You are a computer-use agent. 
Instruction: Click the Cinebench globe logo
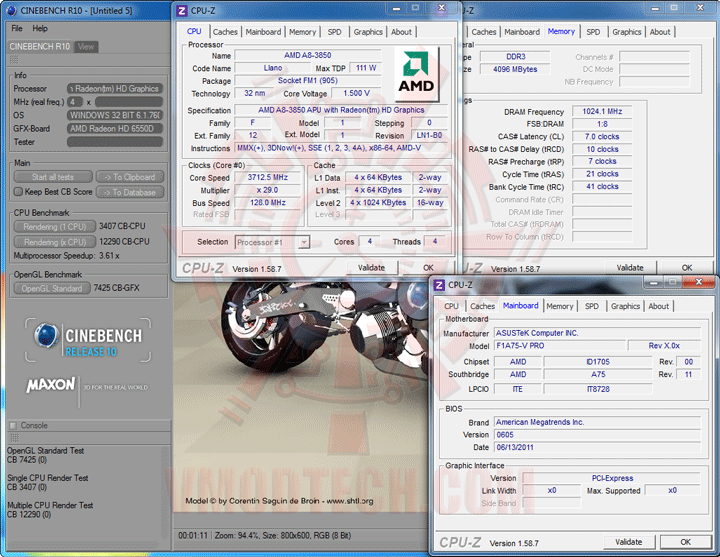46,336
